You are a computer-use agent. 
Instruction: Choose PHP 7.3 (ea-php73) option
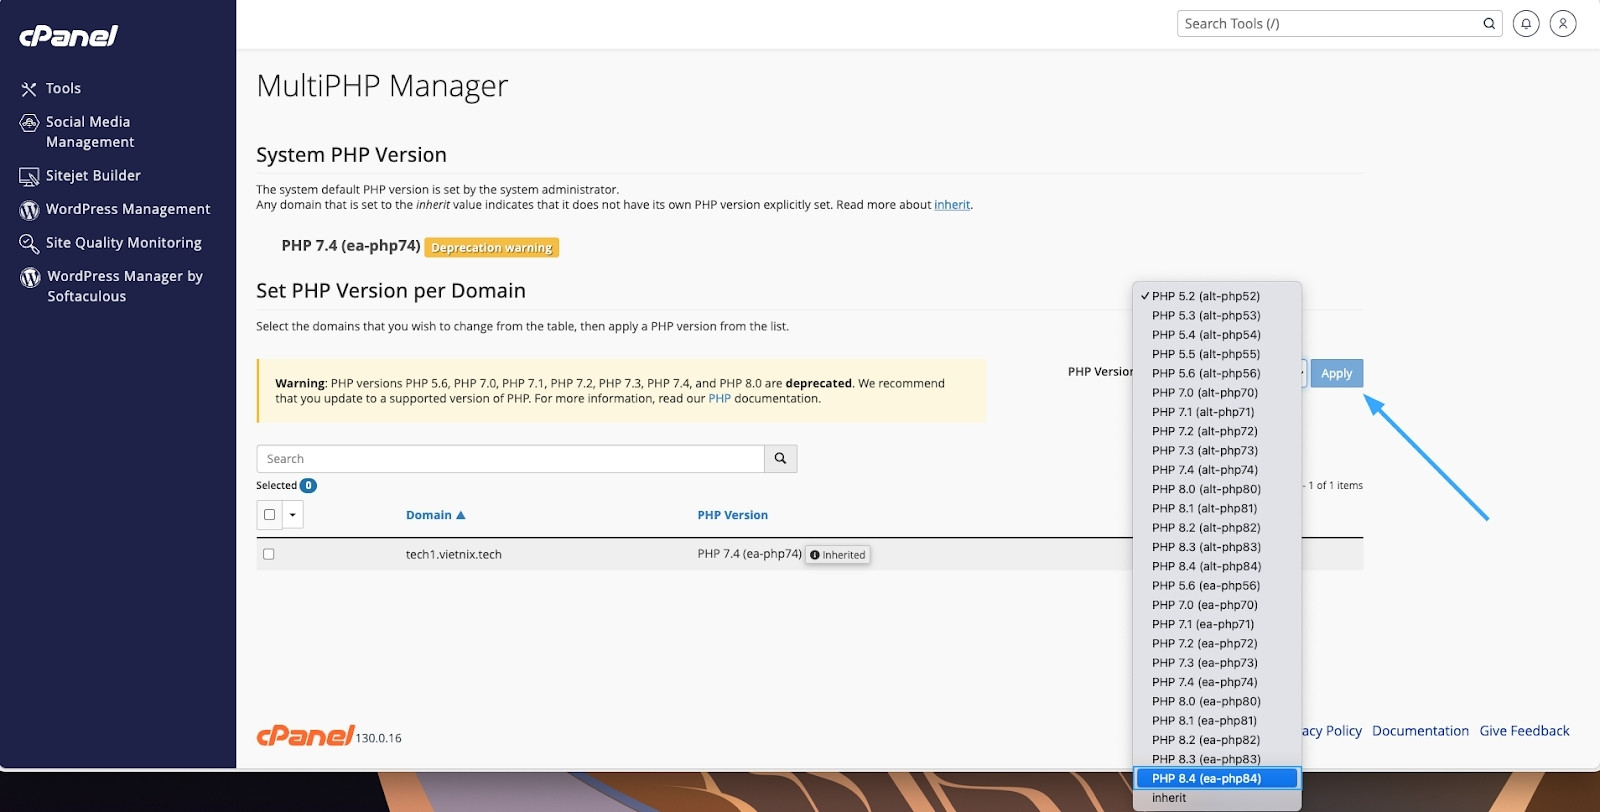(x=1217, y=663)
